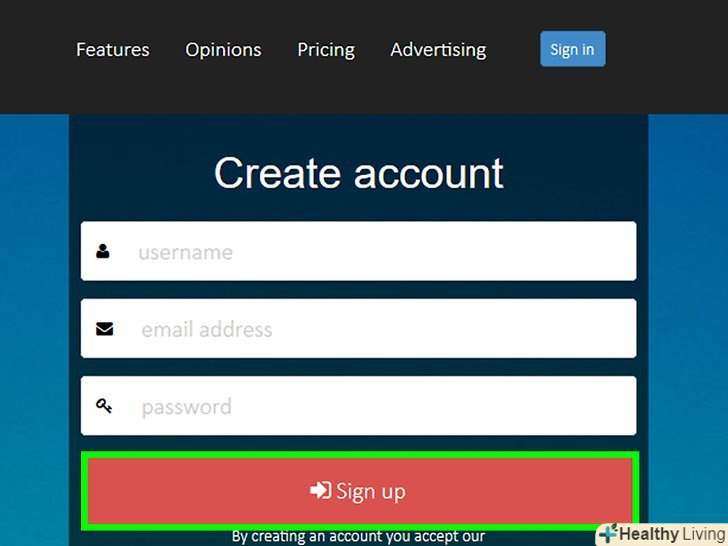The image size is (728, 546).
Task: Open the Pricing nav link
Action: pos(326,50)
